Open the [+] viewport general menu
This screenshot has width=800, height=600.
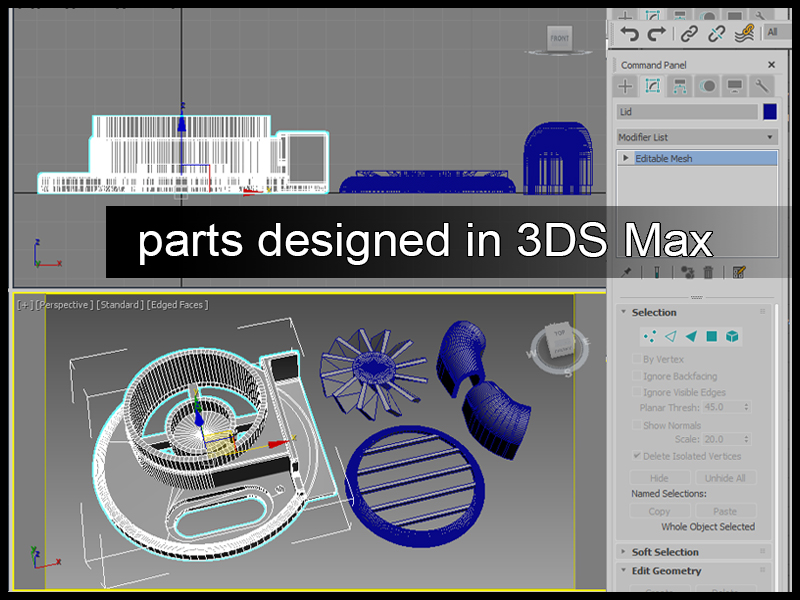coord(24,305)
